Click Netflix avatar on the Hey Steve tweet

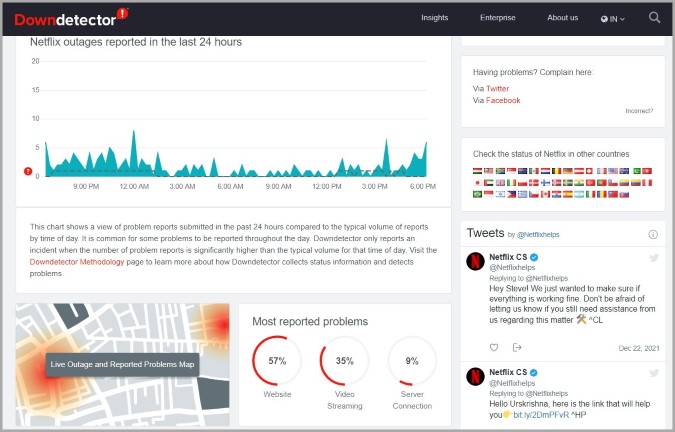(x=476, y=261)
